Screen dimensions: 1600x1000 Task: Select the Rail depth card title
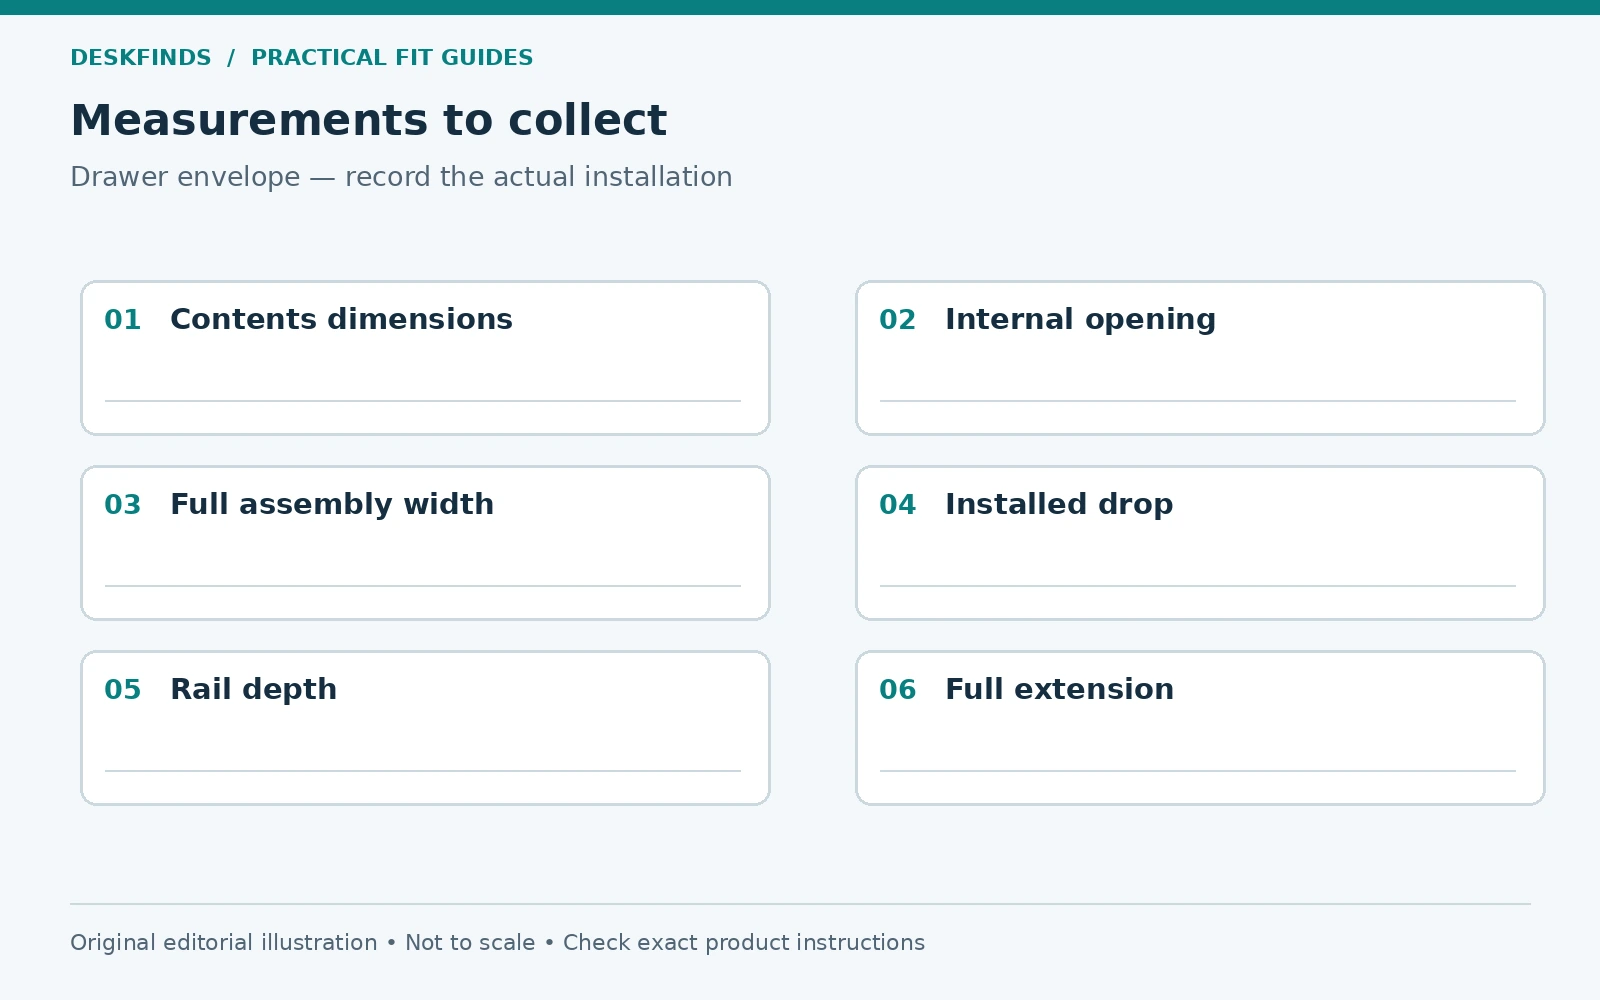coord(253,690)
